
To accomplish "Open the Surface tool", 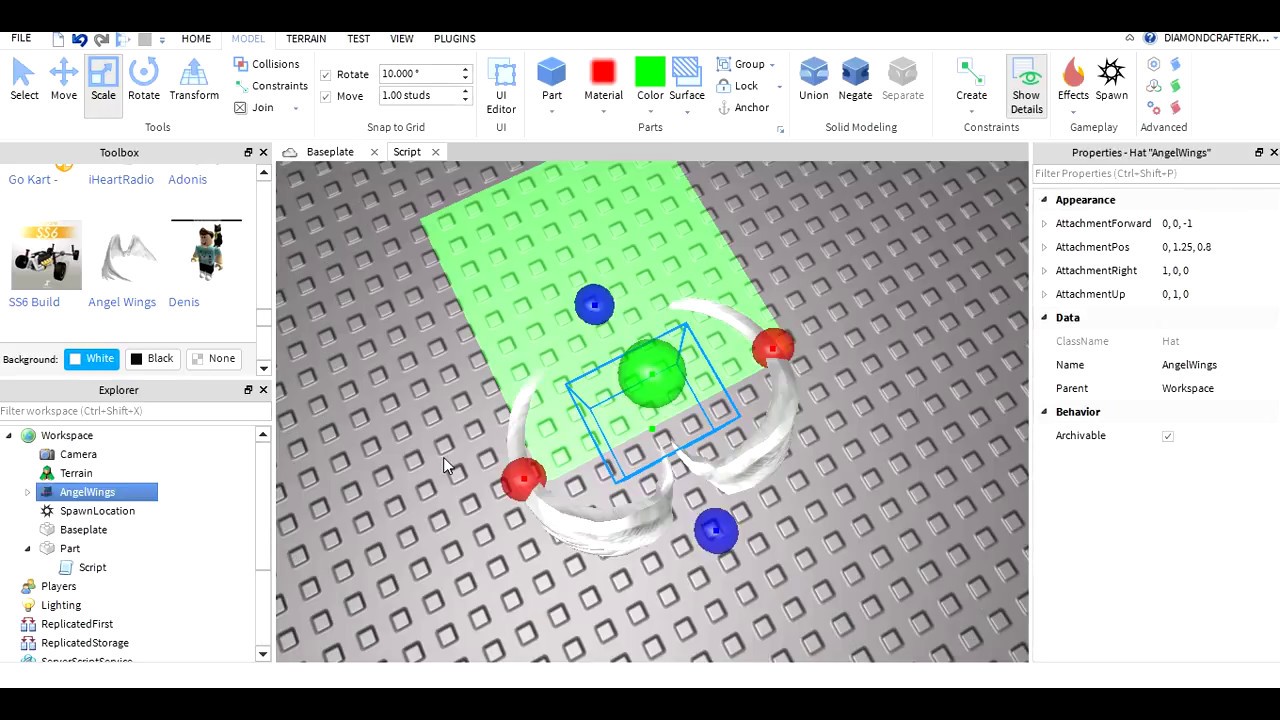I will click(x=687, y=80).
